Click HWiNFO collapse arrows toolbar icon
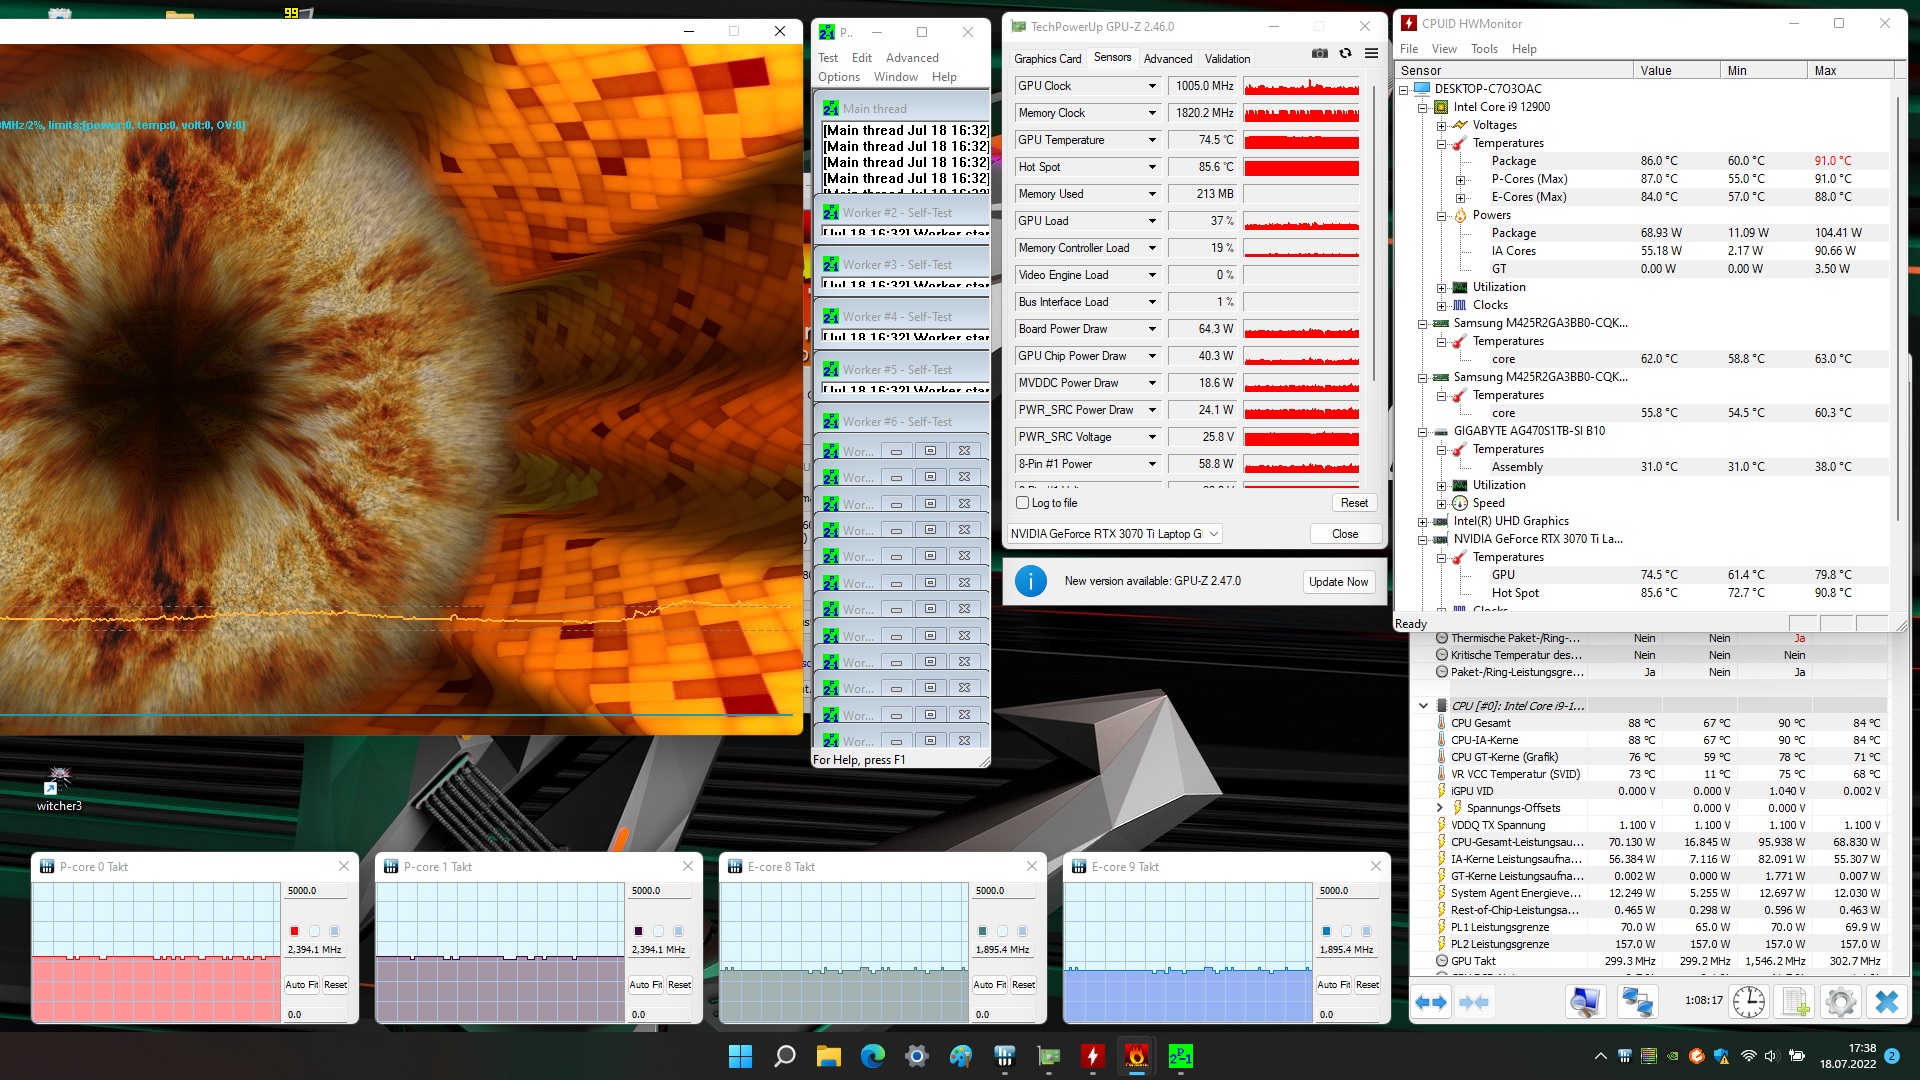This screenshot has width=1920, height=1080. [1474, 1002]
